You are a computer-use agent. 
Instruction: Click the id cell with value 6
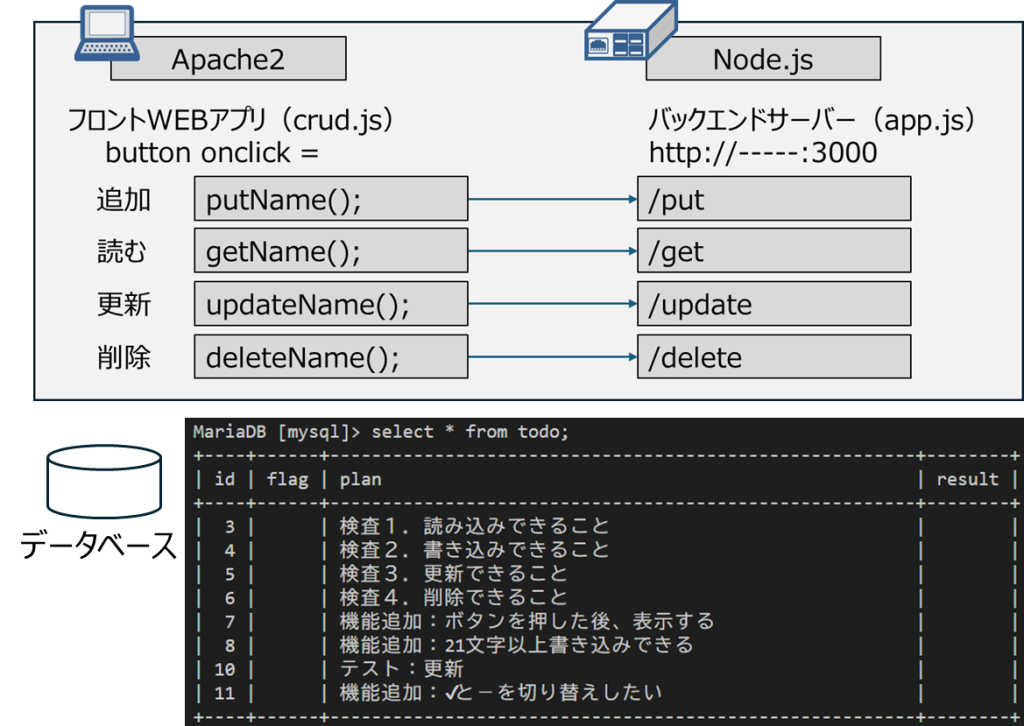coord(230,598)
